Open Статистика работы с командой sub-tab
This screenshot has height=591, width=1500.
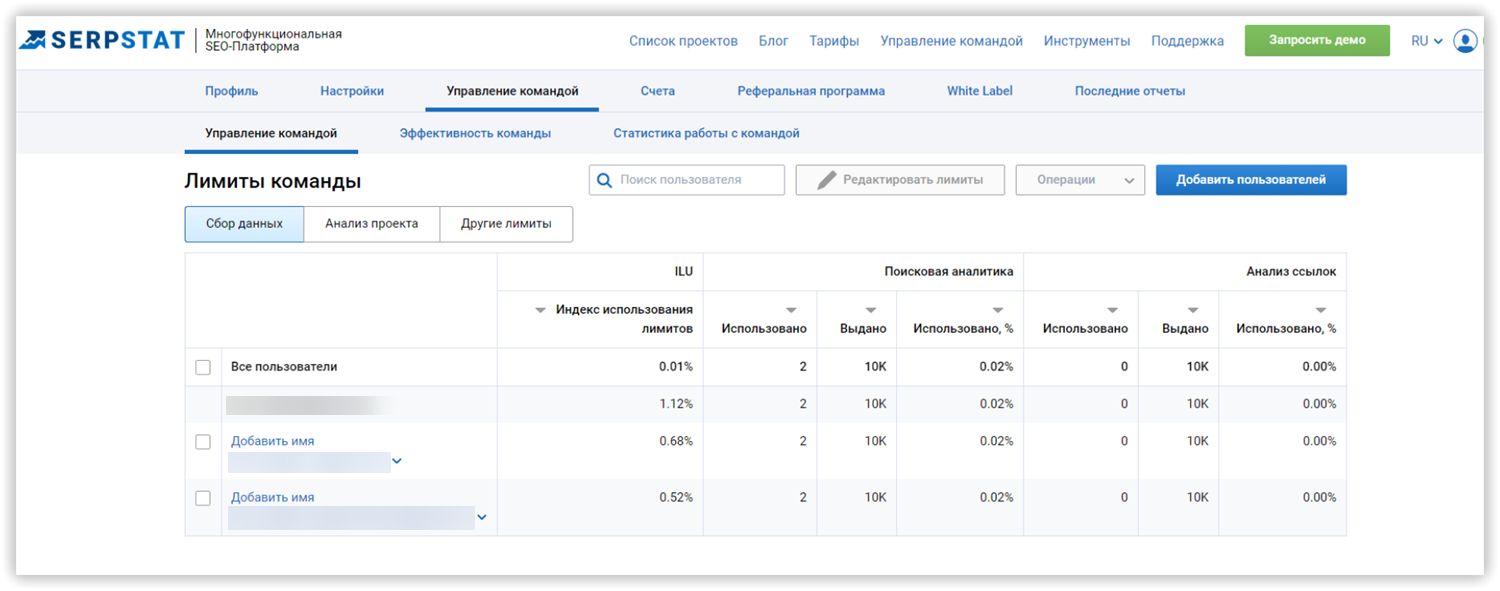706,133
